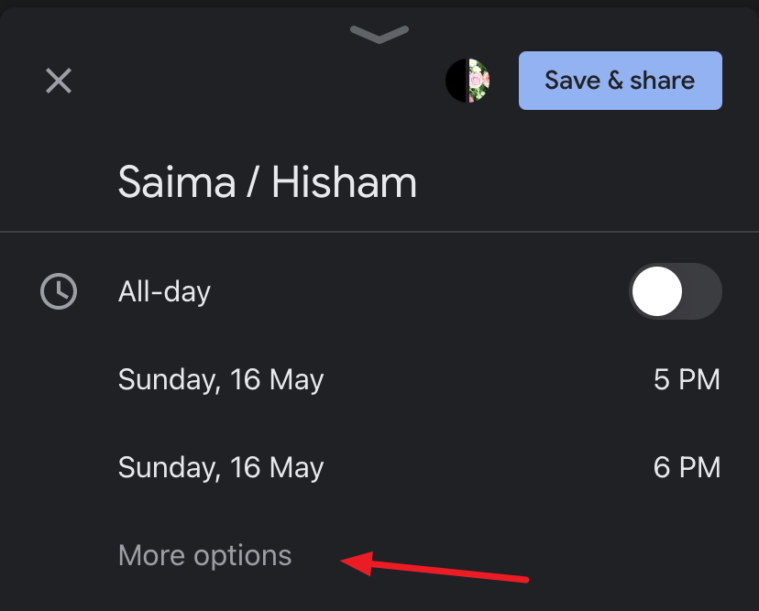Open the guest avatar thumbnail

(468, 80)
